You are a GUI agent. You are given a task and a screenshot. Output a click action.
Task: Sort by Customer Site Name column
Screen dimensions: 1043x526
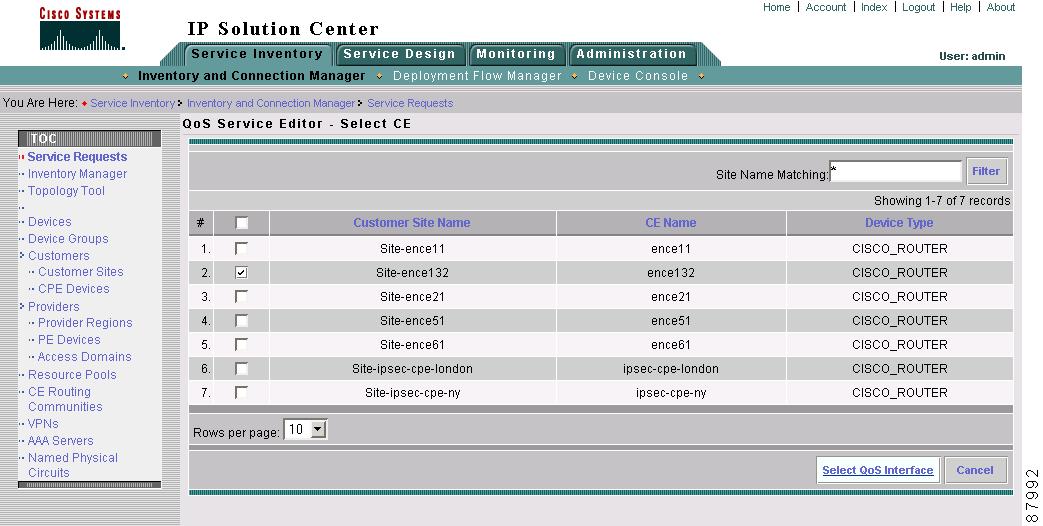(412, 223)
